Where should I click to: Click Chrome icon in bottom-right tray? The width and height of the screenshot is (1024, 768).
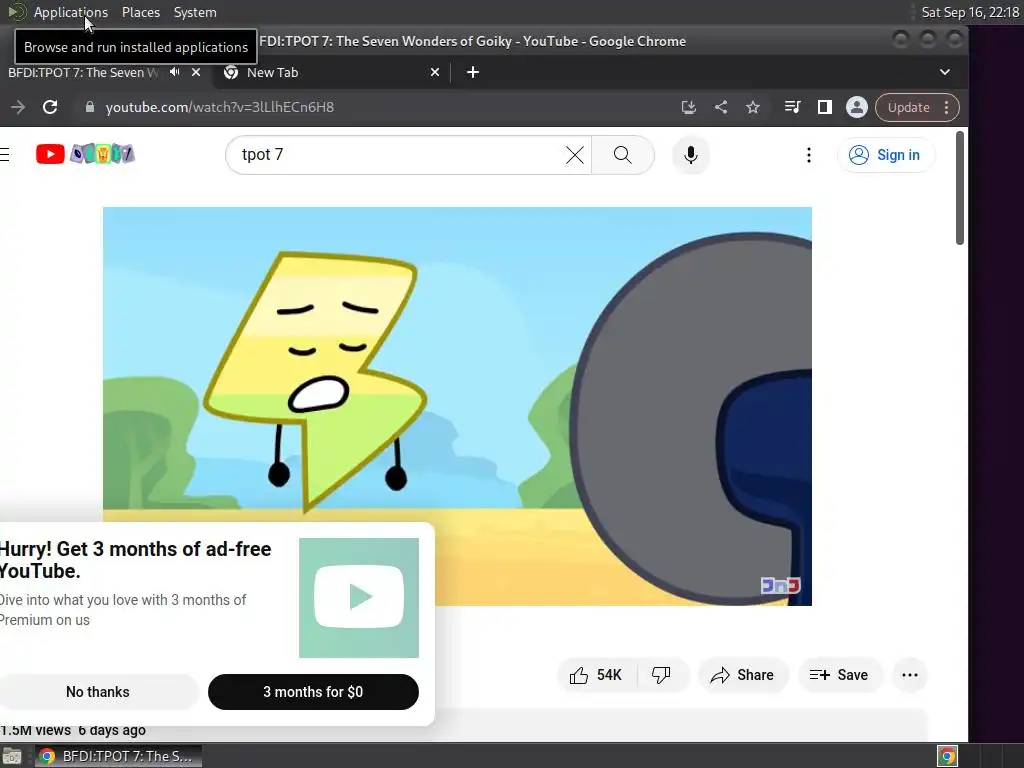[x=947, y=756]
